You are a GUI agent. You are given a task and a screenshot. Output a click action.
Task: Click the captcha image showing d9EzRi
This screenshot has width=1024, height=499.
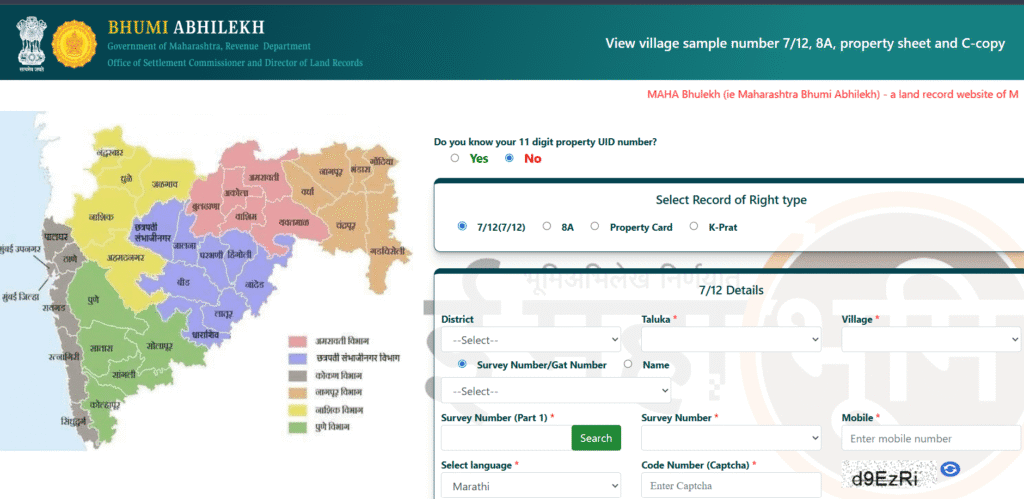click(888, 475)
